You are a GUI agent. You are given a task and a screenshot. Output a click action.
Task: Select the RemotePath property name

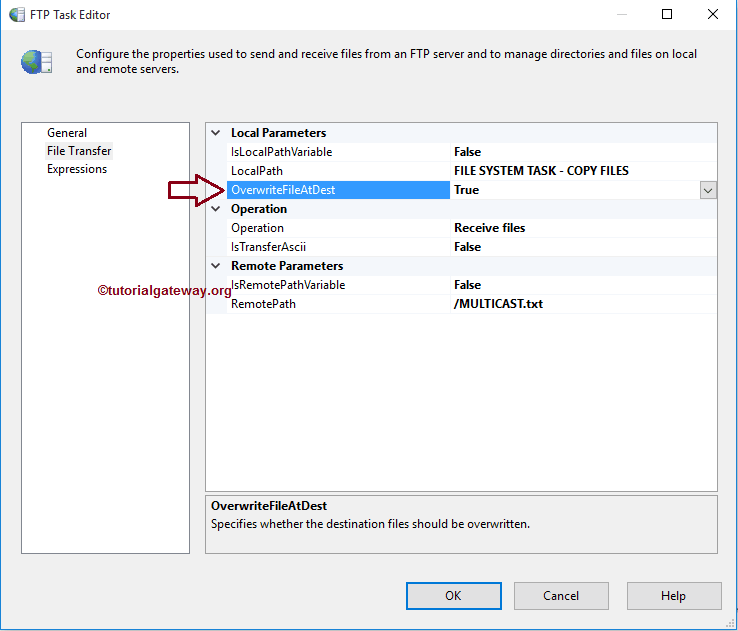click(x=264, y=304)
